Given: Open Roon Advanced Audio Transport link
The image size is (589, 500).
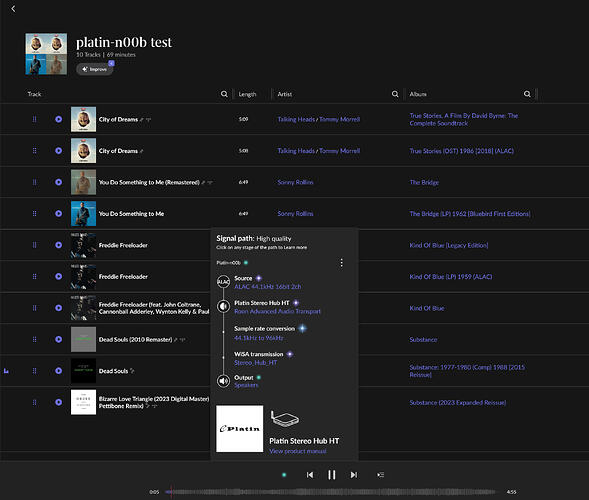Looking at the screenshot, I should point(277,311).
